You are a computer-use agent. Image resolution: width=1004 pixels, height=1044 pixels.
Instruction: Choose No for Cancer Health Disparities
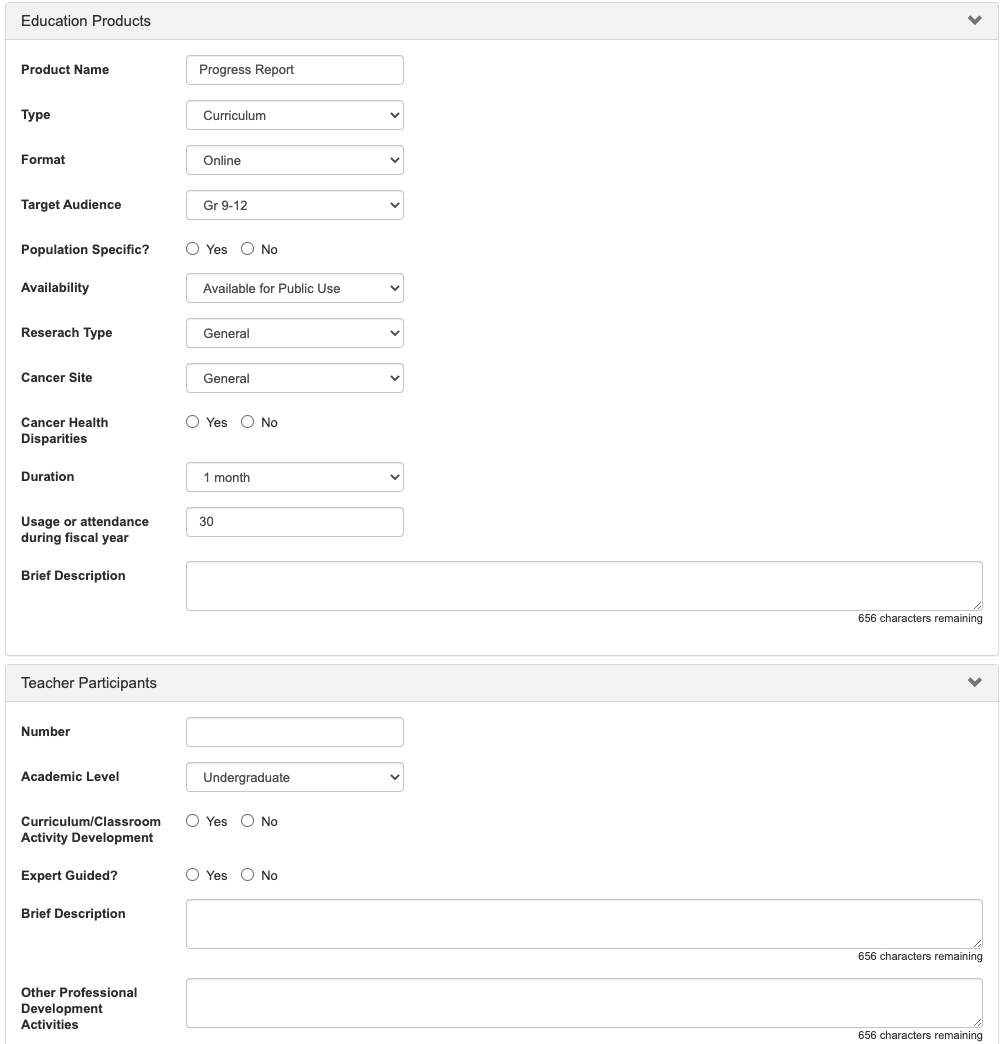(247, 422)
